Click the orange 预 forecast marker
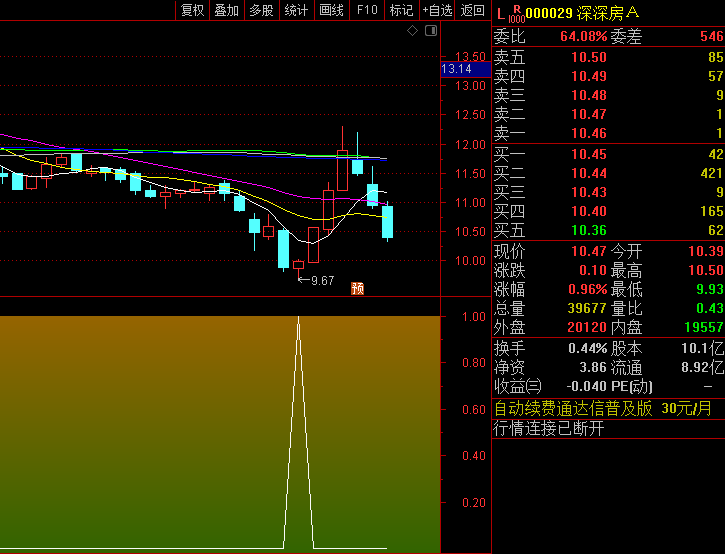Viewport: 725px width, 554px height. [x=357, y=289]
